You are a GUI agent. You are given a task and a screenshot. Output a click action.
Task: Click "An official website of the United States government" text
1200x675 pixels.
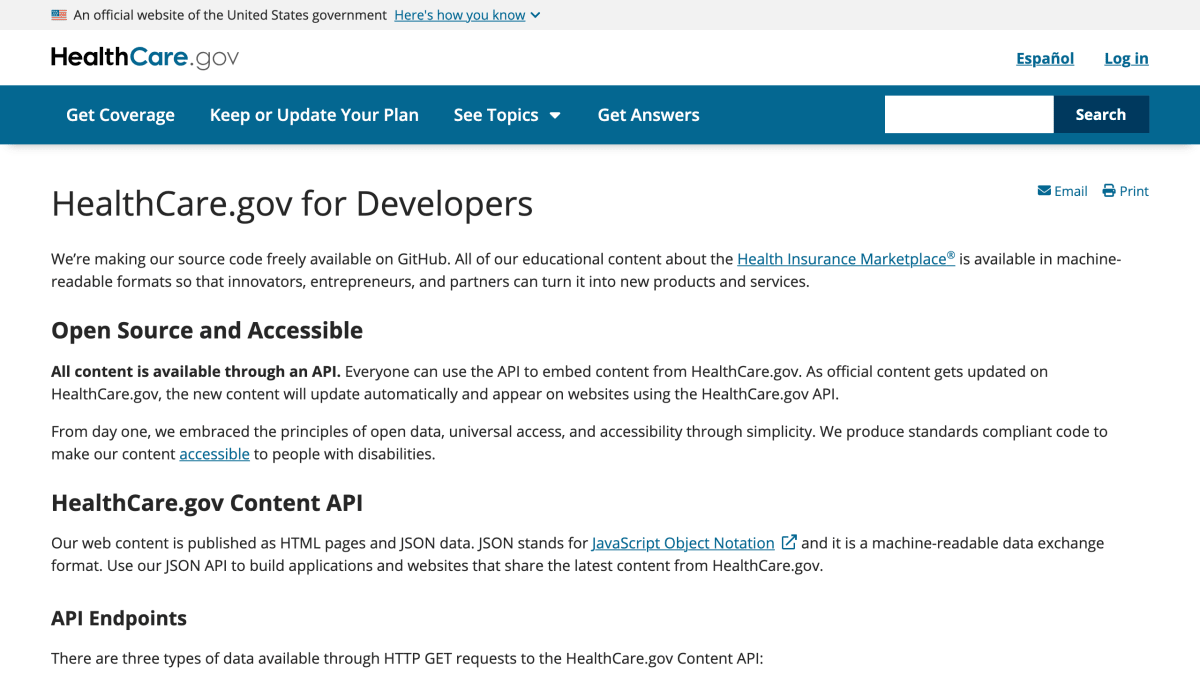point(230,15)
